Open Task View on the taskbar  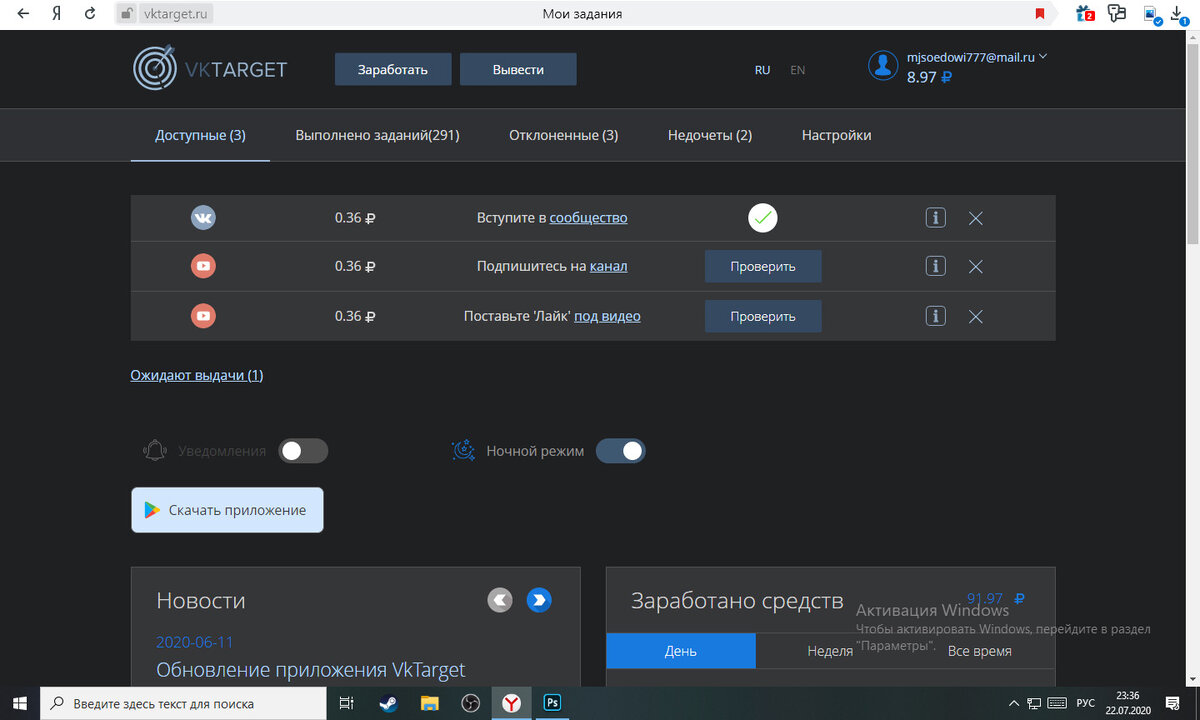point(346,703)
